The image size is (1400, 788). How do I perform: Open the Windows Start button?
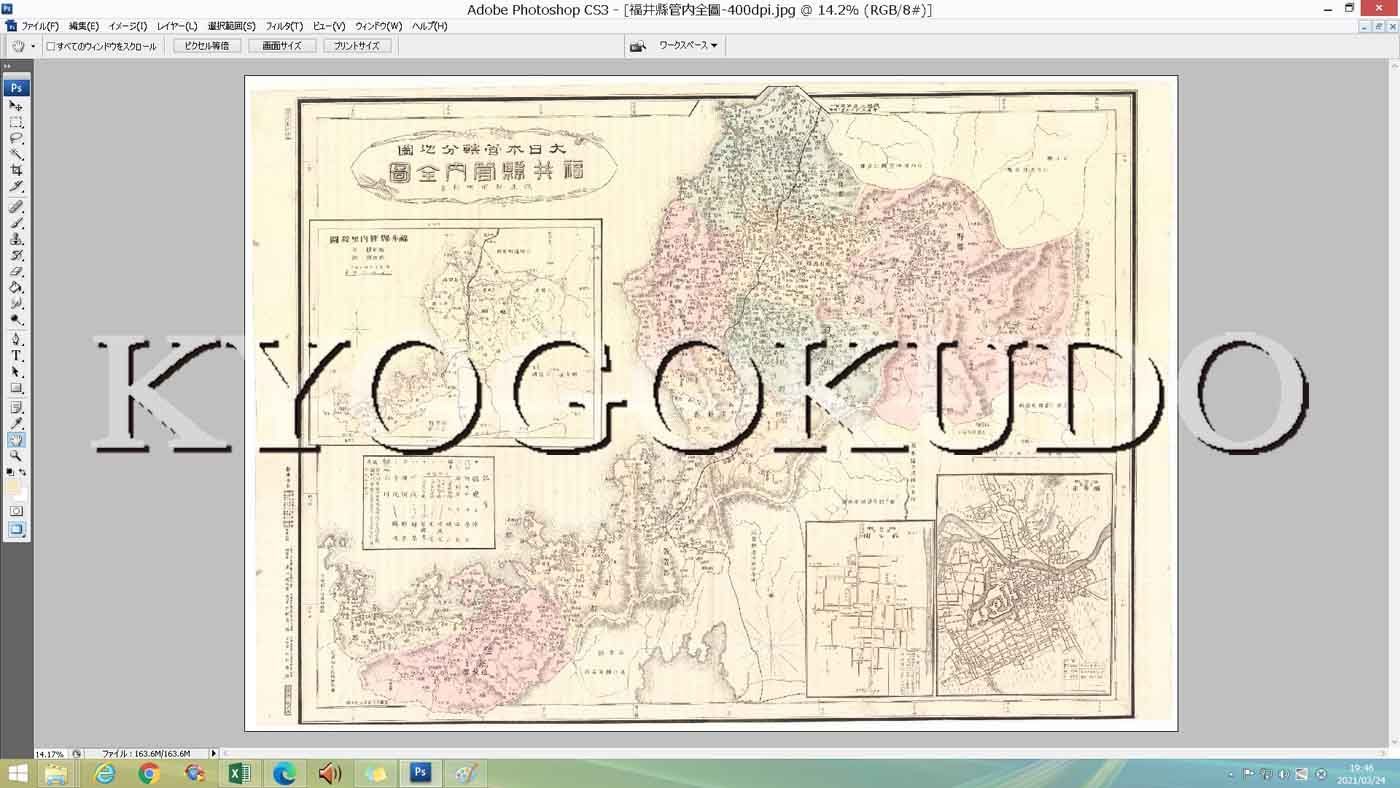[x=17, y=773]
